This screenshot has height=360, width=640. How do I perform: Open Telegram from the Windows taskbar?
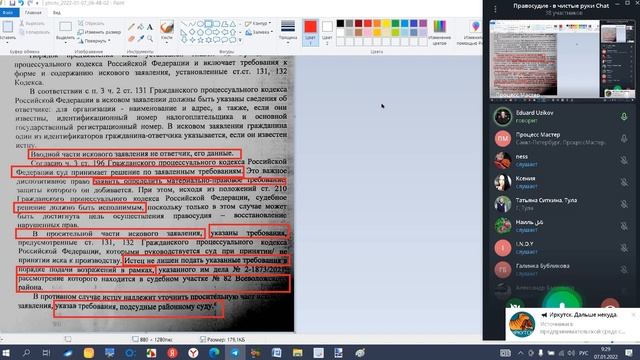click(x=235, y=353)
